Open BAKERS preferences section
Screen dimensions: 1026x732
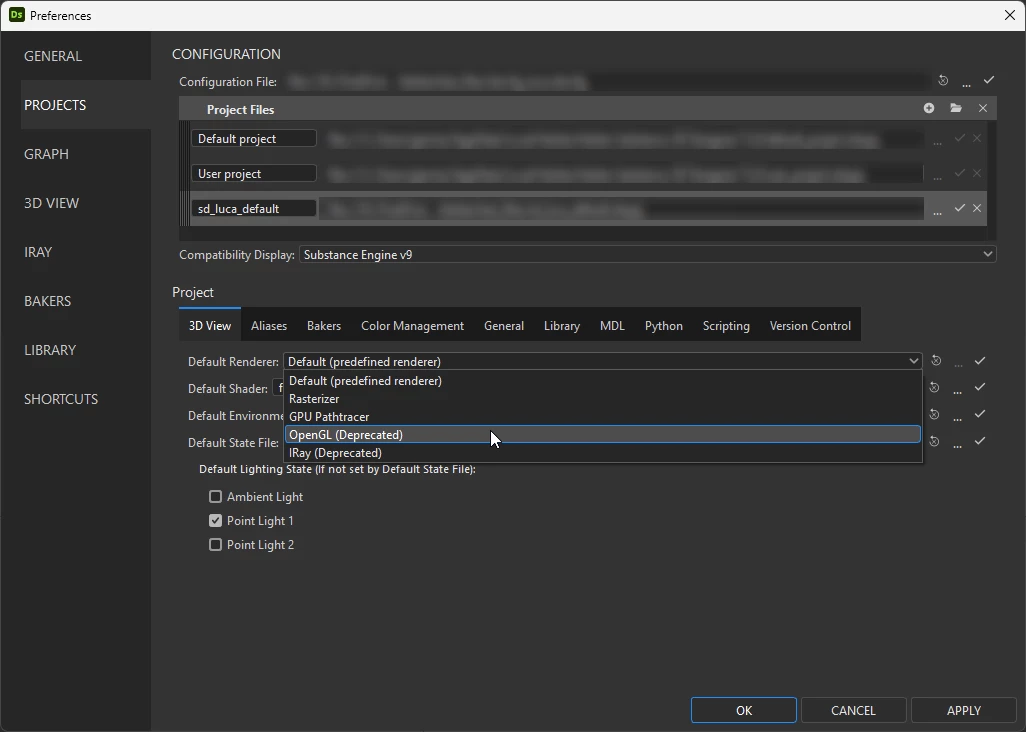click(x=86, y=301)
